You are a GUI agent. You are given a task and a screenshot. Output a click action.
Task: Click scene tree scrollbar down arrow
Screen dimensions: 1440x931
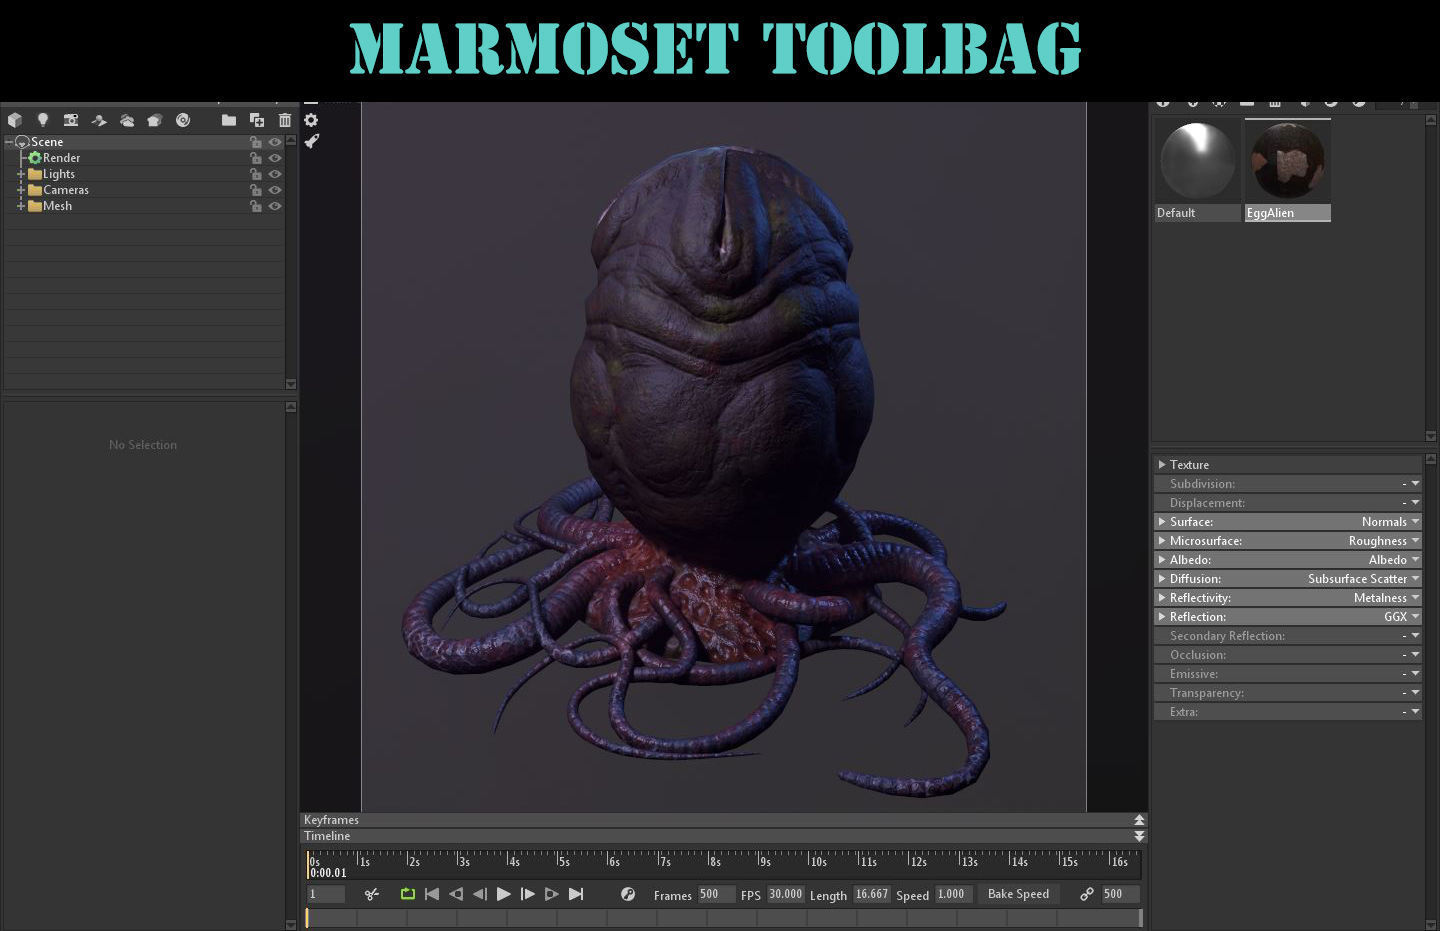(x=291, y=384)
